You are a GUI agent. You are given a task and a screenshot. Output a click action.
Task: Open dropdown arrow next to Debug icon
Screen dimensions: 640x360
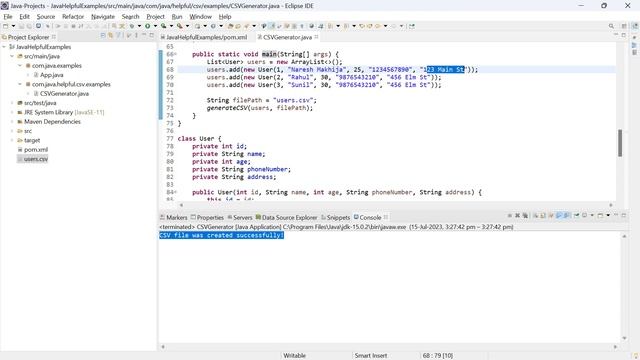[140, 26]
